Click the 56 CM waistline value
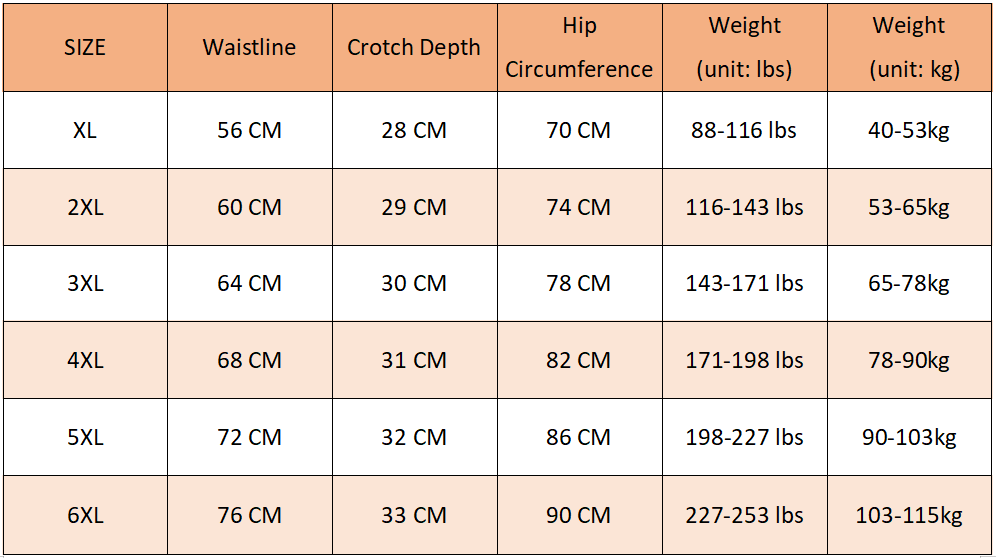Viewport: 996px width, 558px height. click(250, 130)
